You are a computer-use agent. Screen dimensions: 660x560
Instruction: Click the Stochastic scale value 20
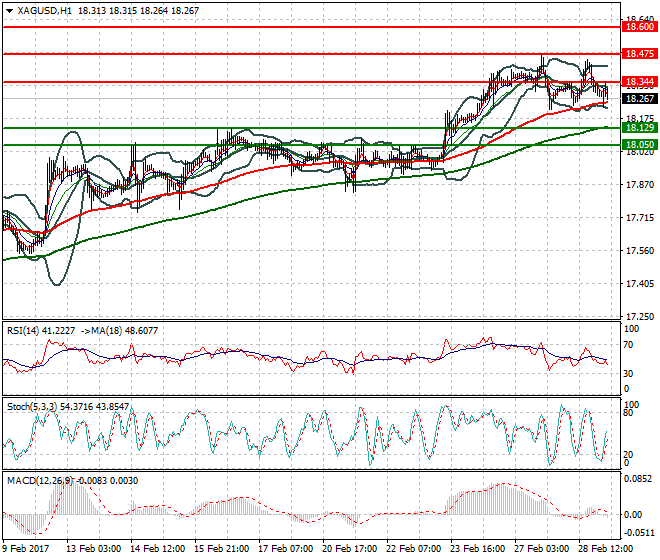click(628, 455)
